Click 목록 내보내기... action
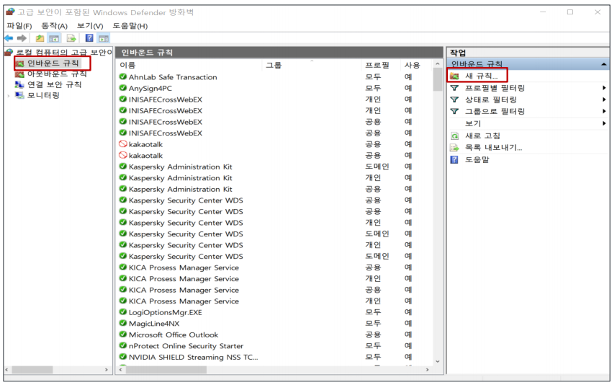The image size is (612, 385). [x=493, y=148]
